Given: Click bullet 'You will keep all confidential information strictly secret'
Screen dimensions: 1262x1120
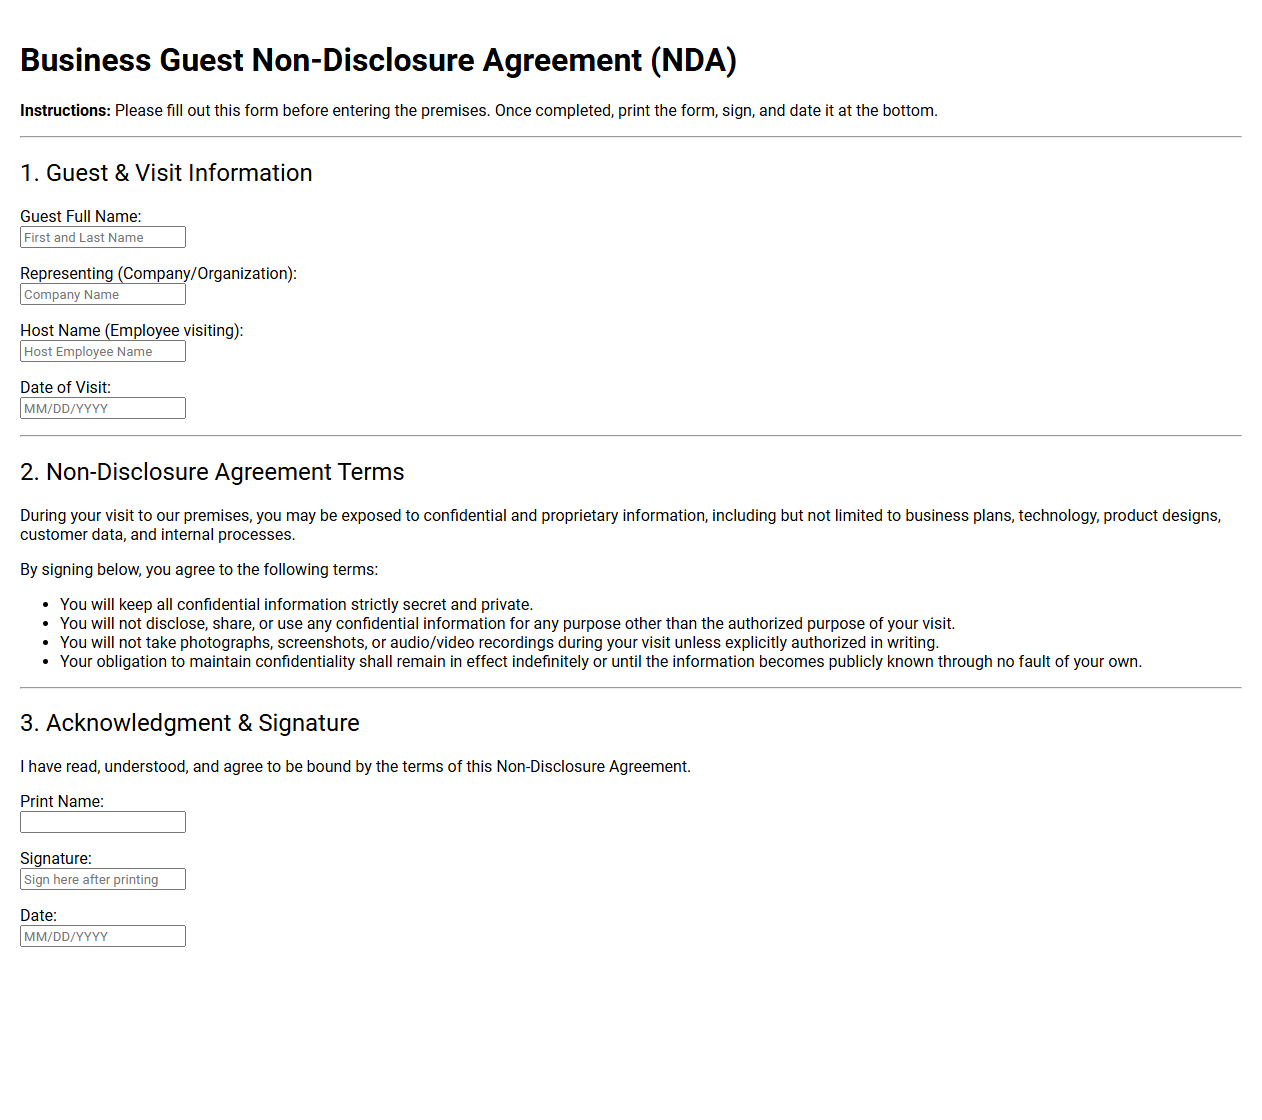Looking at the screenshot, I should point(296,604).
